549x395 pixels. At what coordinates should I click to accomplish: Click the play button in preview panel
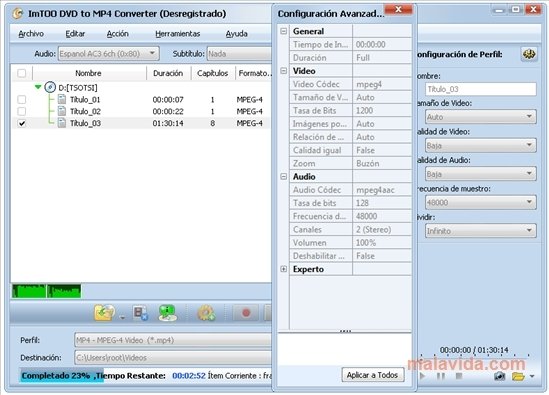[422, 376]
